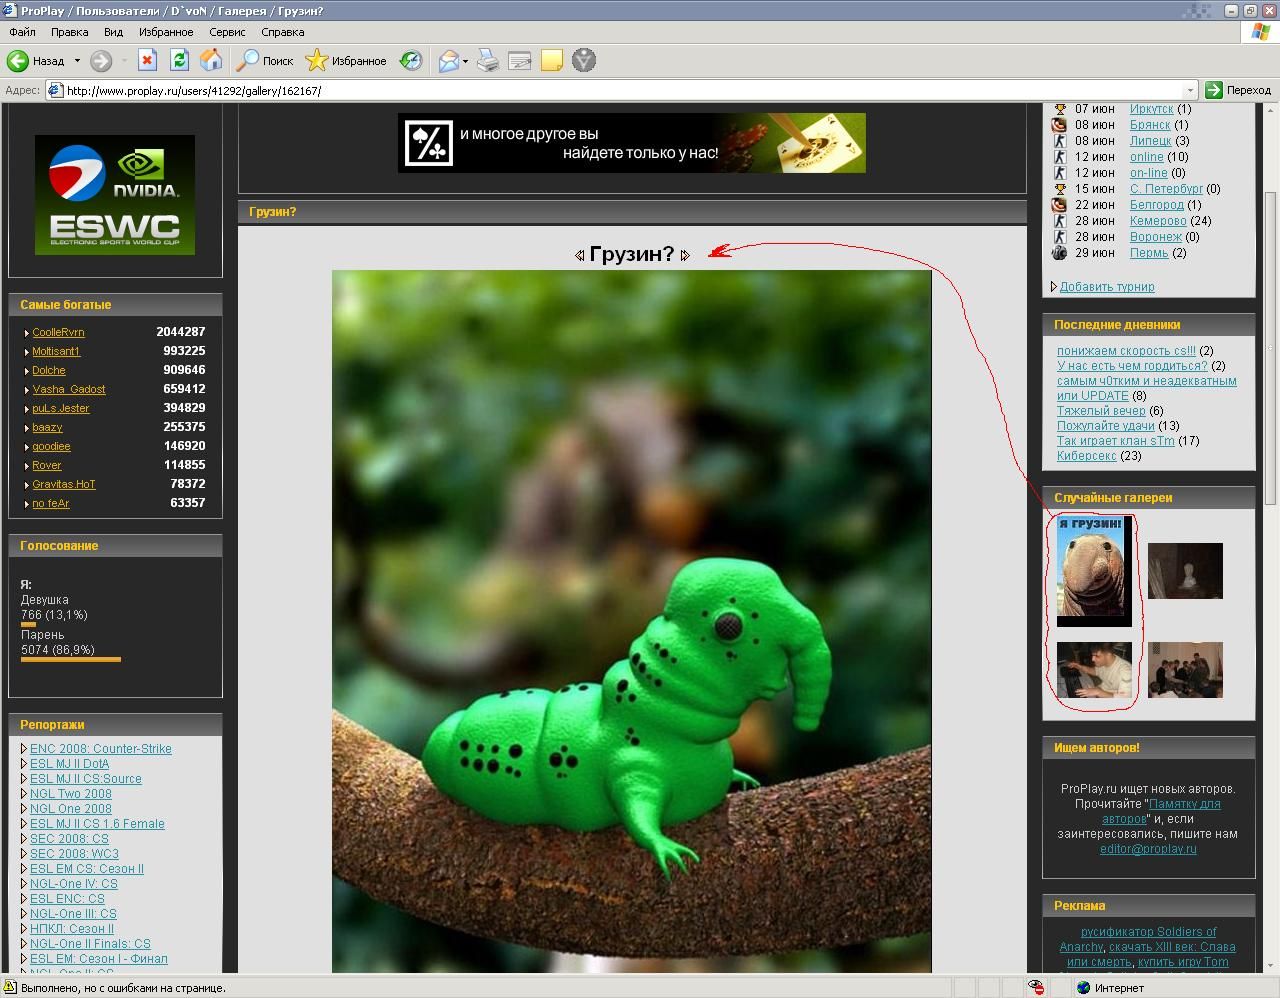Click the arrow beside Добавить турнир
Screen dimensions: 1280x998
pyautogui.click(x=1054, y=287)
